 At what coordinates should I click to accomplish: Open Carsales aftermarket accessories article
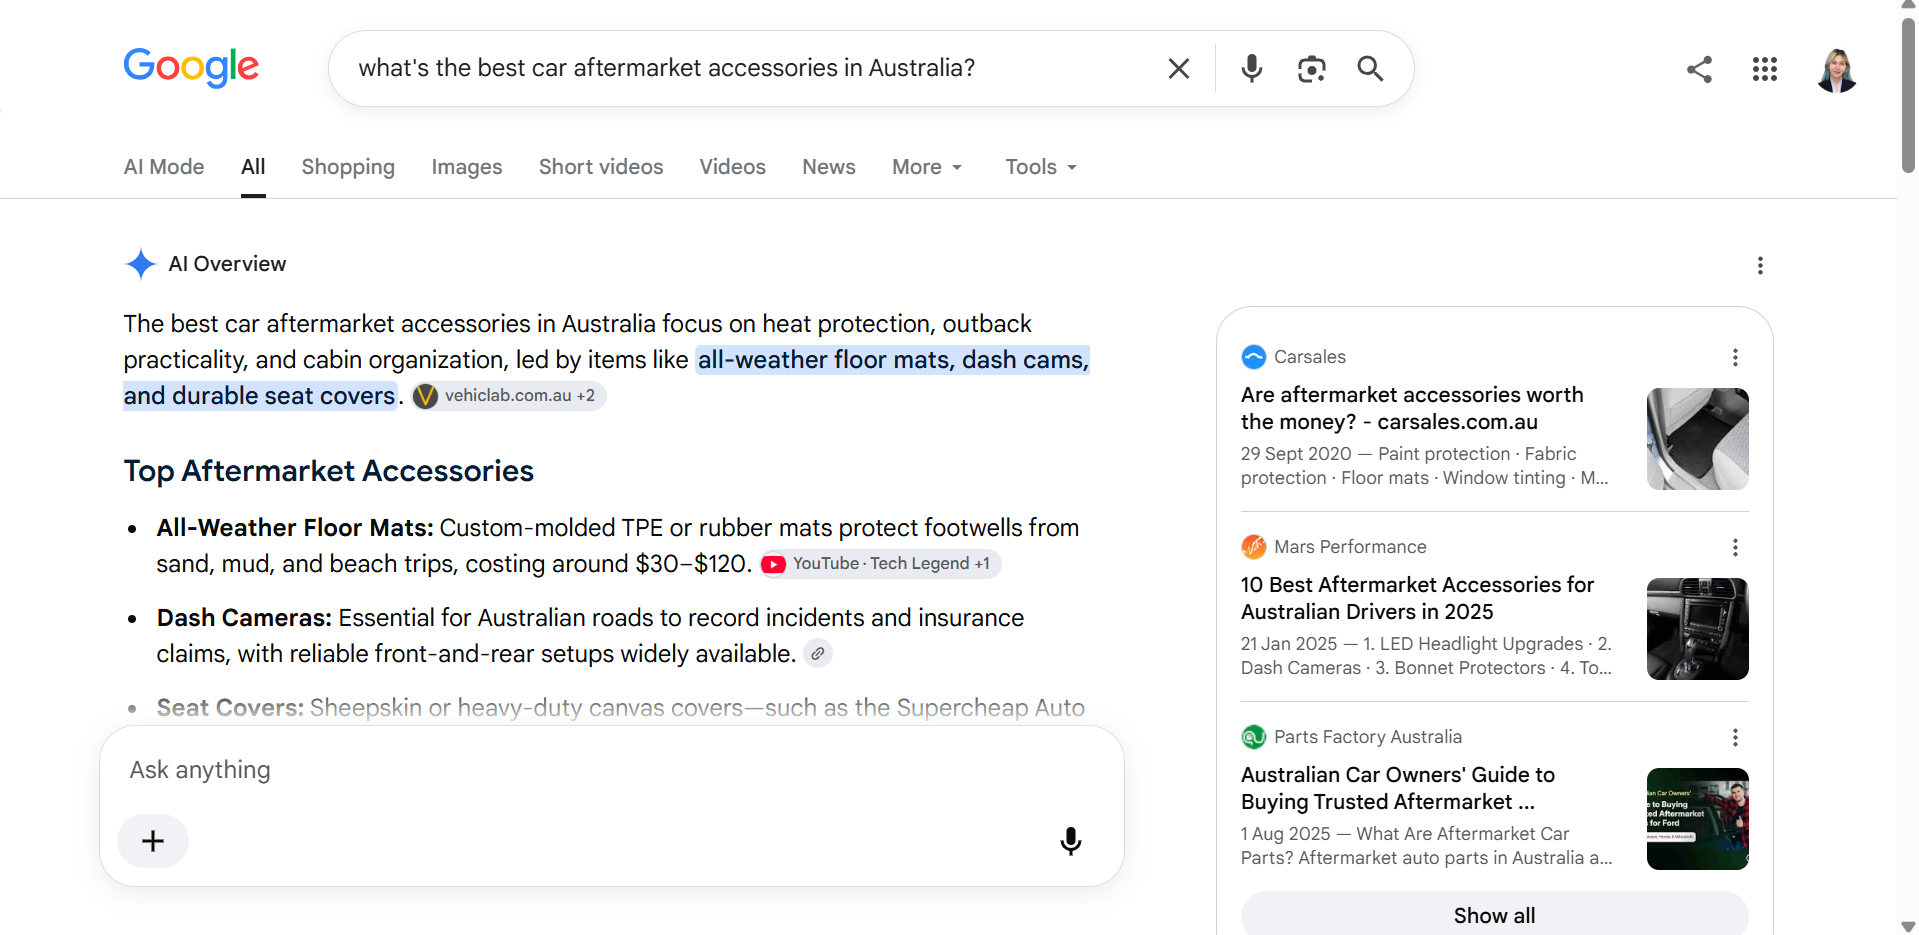point(1412,408)
